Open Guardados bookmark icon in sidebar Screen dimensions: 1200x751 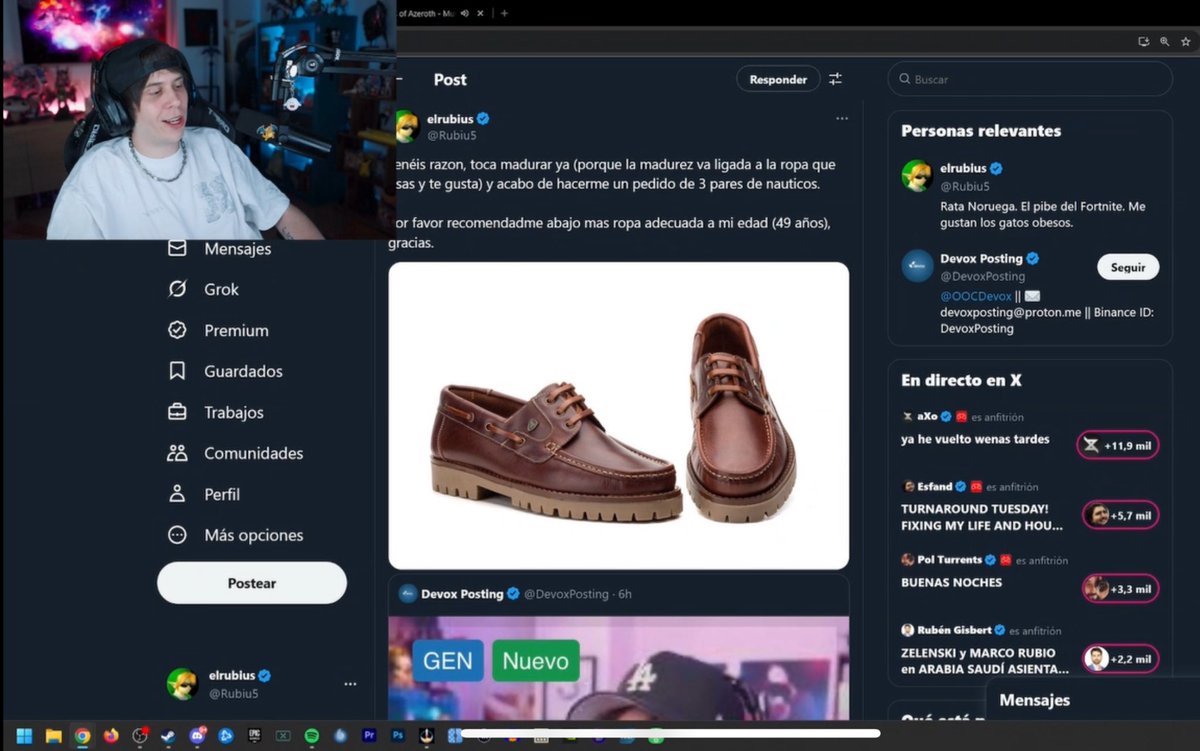click(x=177, y=371)
